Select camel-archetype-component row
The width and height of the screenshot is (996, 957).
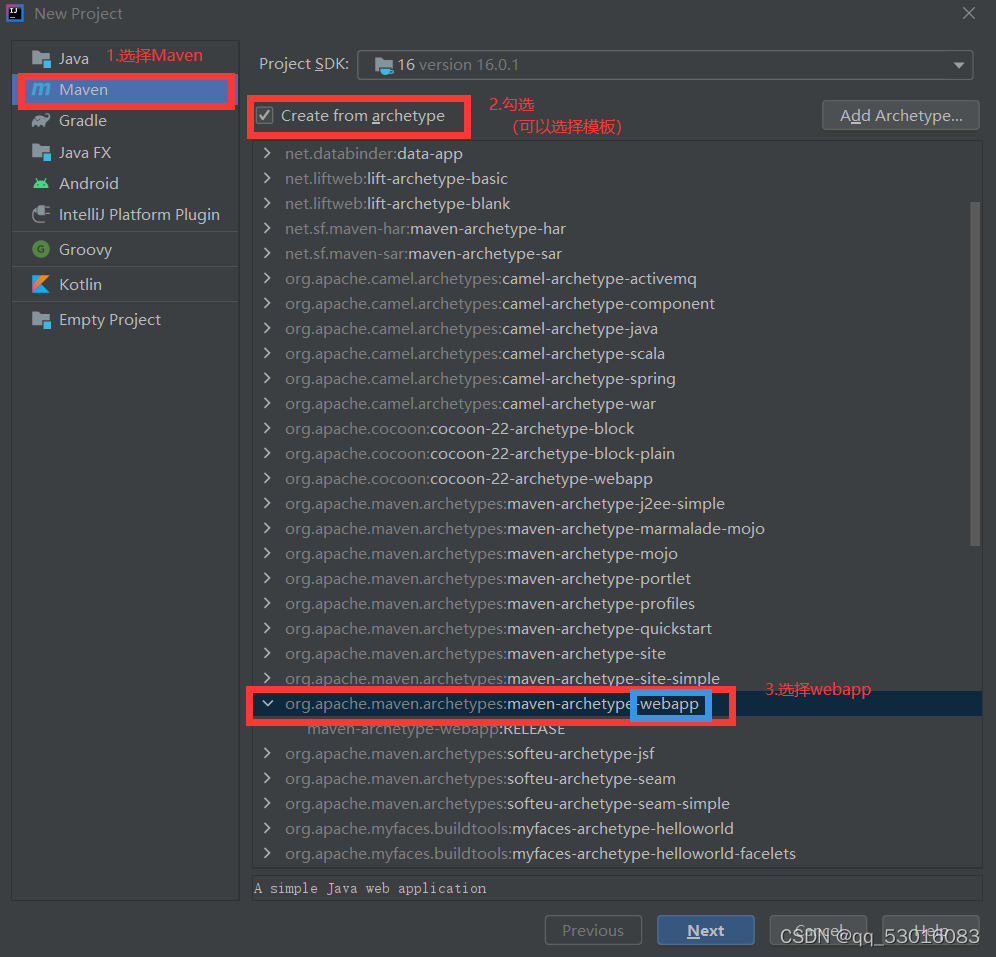[617, 304]
